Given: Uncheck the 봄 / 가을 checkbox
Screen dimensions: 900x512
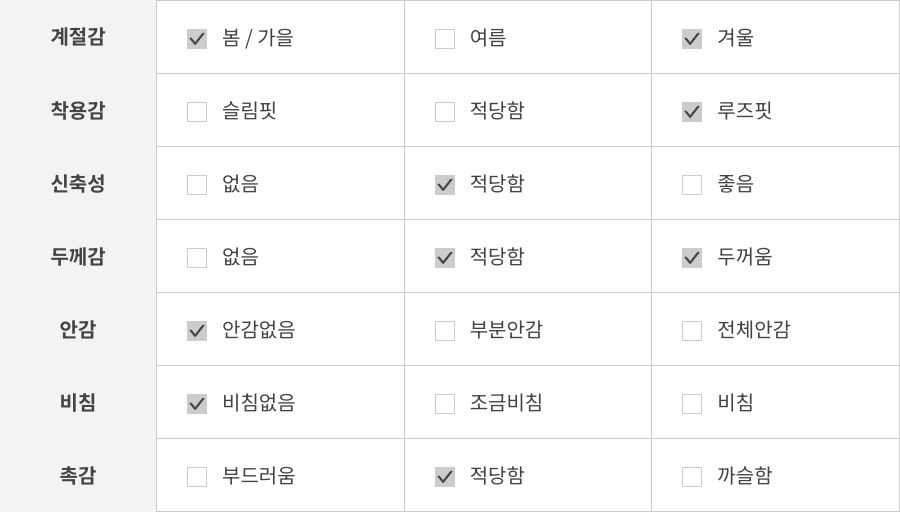Looking at the screenshot, I should pyautogui.click(x=197, y=39).
